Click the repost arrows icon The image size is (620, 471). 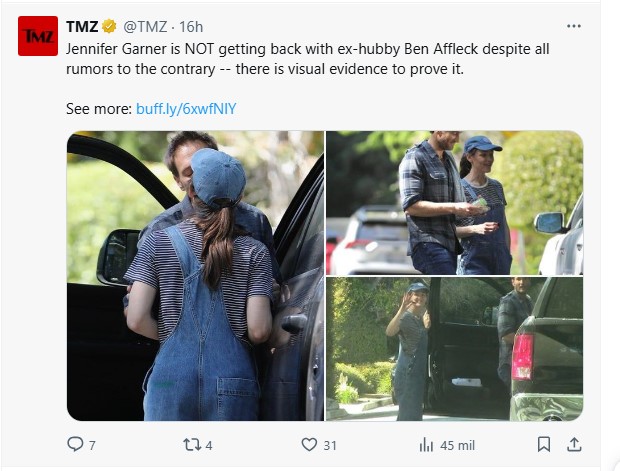coord(192,445)
